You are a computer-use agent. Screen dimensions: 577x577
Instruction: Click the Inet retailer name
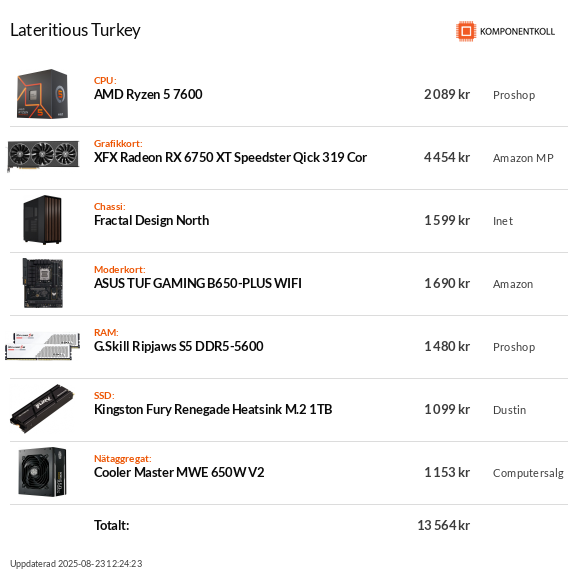[x=503, y=221]
